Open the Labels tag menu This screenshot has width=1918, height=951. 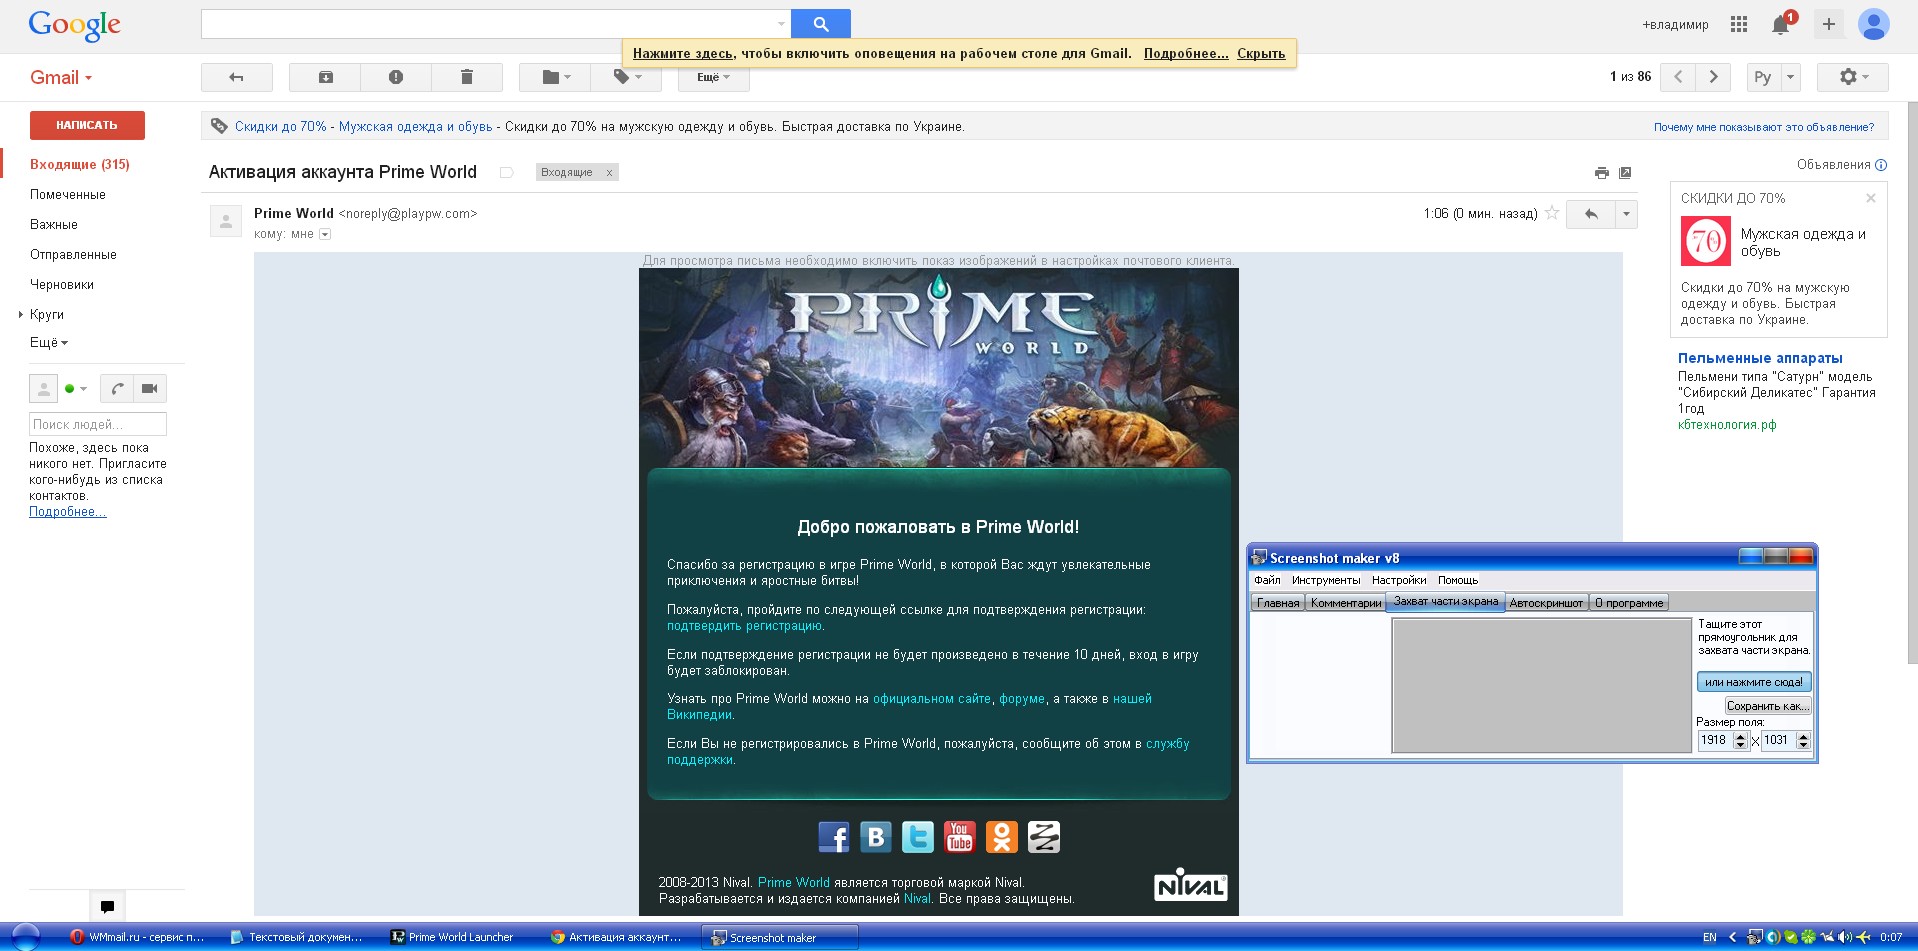coord(626,77)
